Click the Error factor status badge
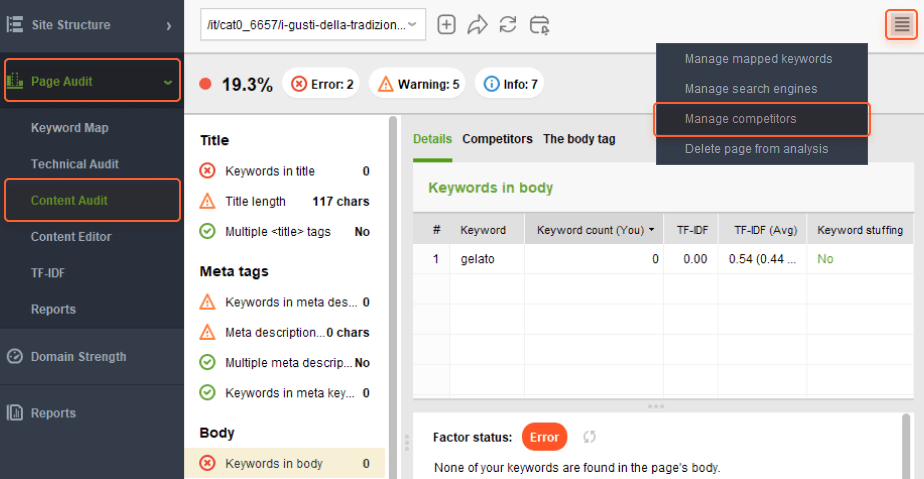 pos(544,437)
